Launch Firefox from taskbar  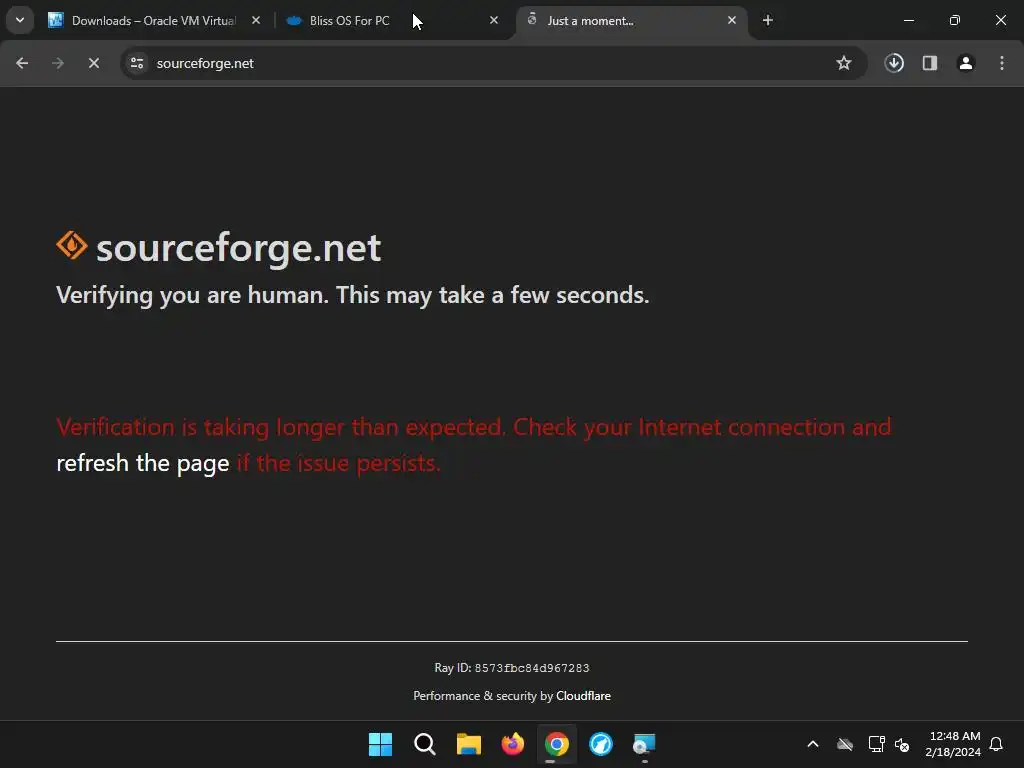point(513,744)
